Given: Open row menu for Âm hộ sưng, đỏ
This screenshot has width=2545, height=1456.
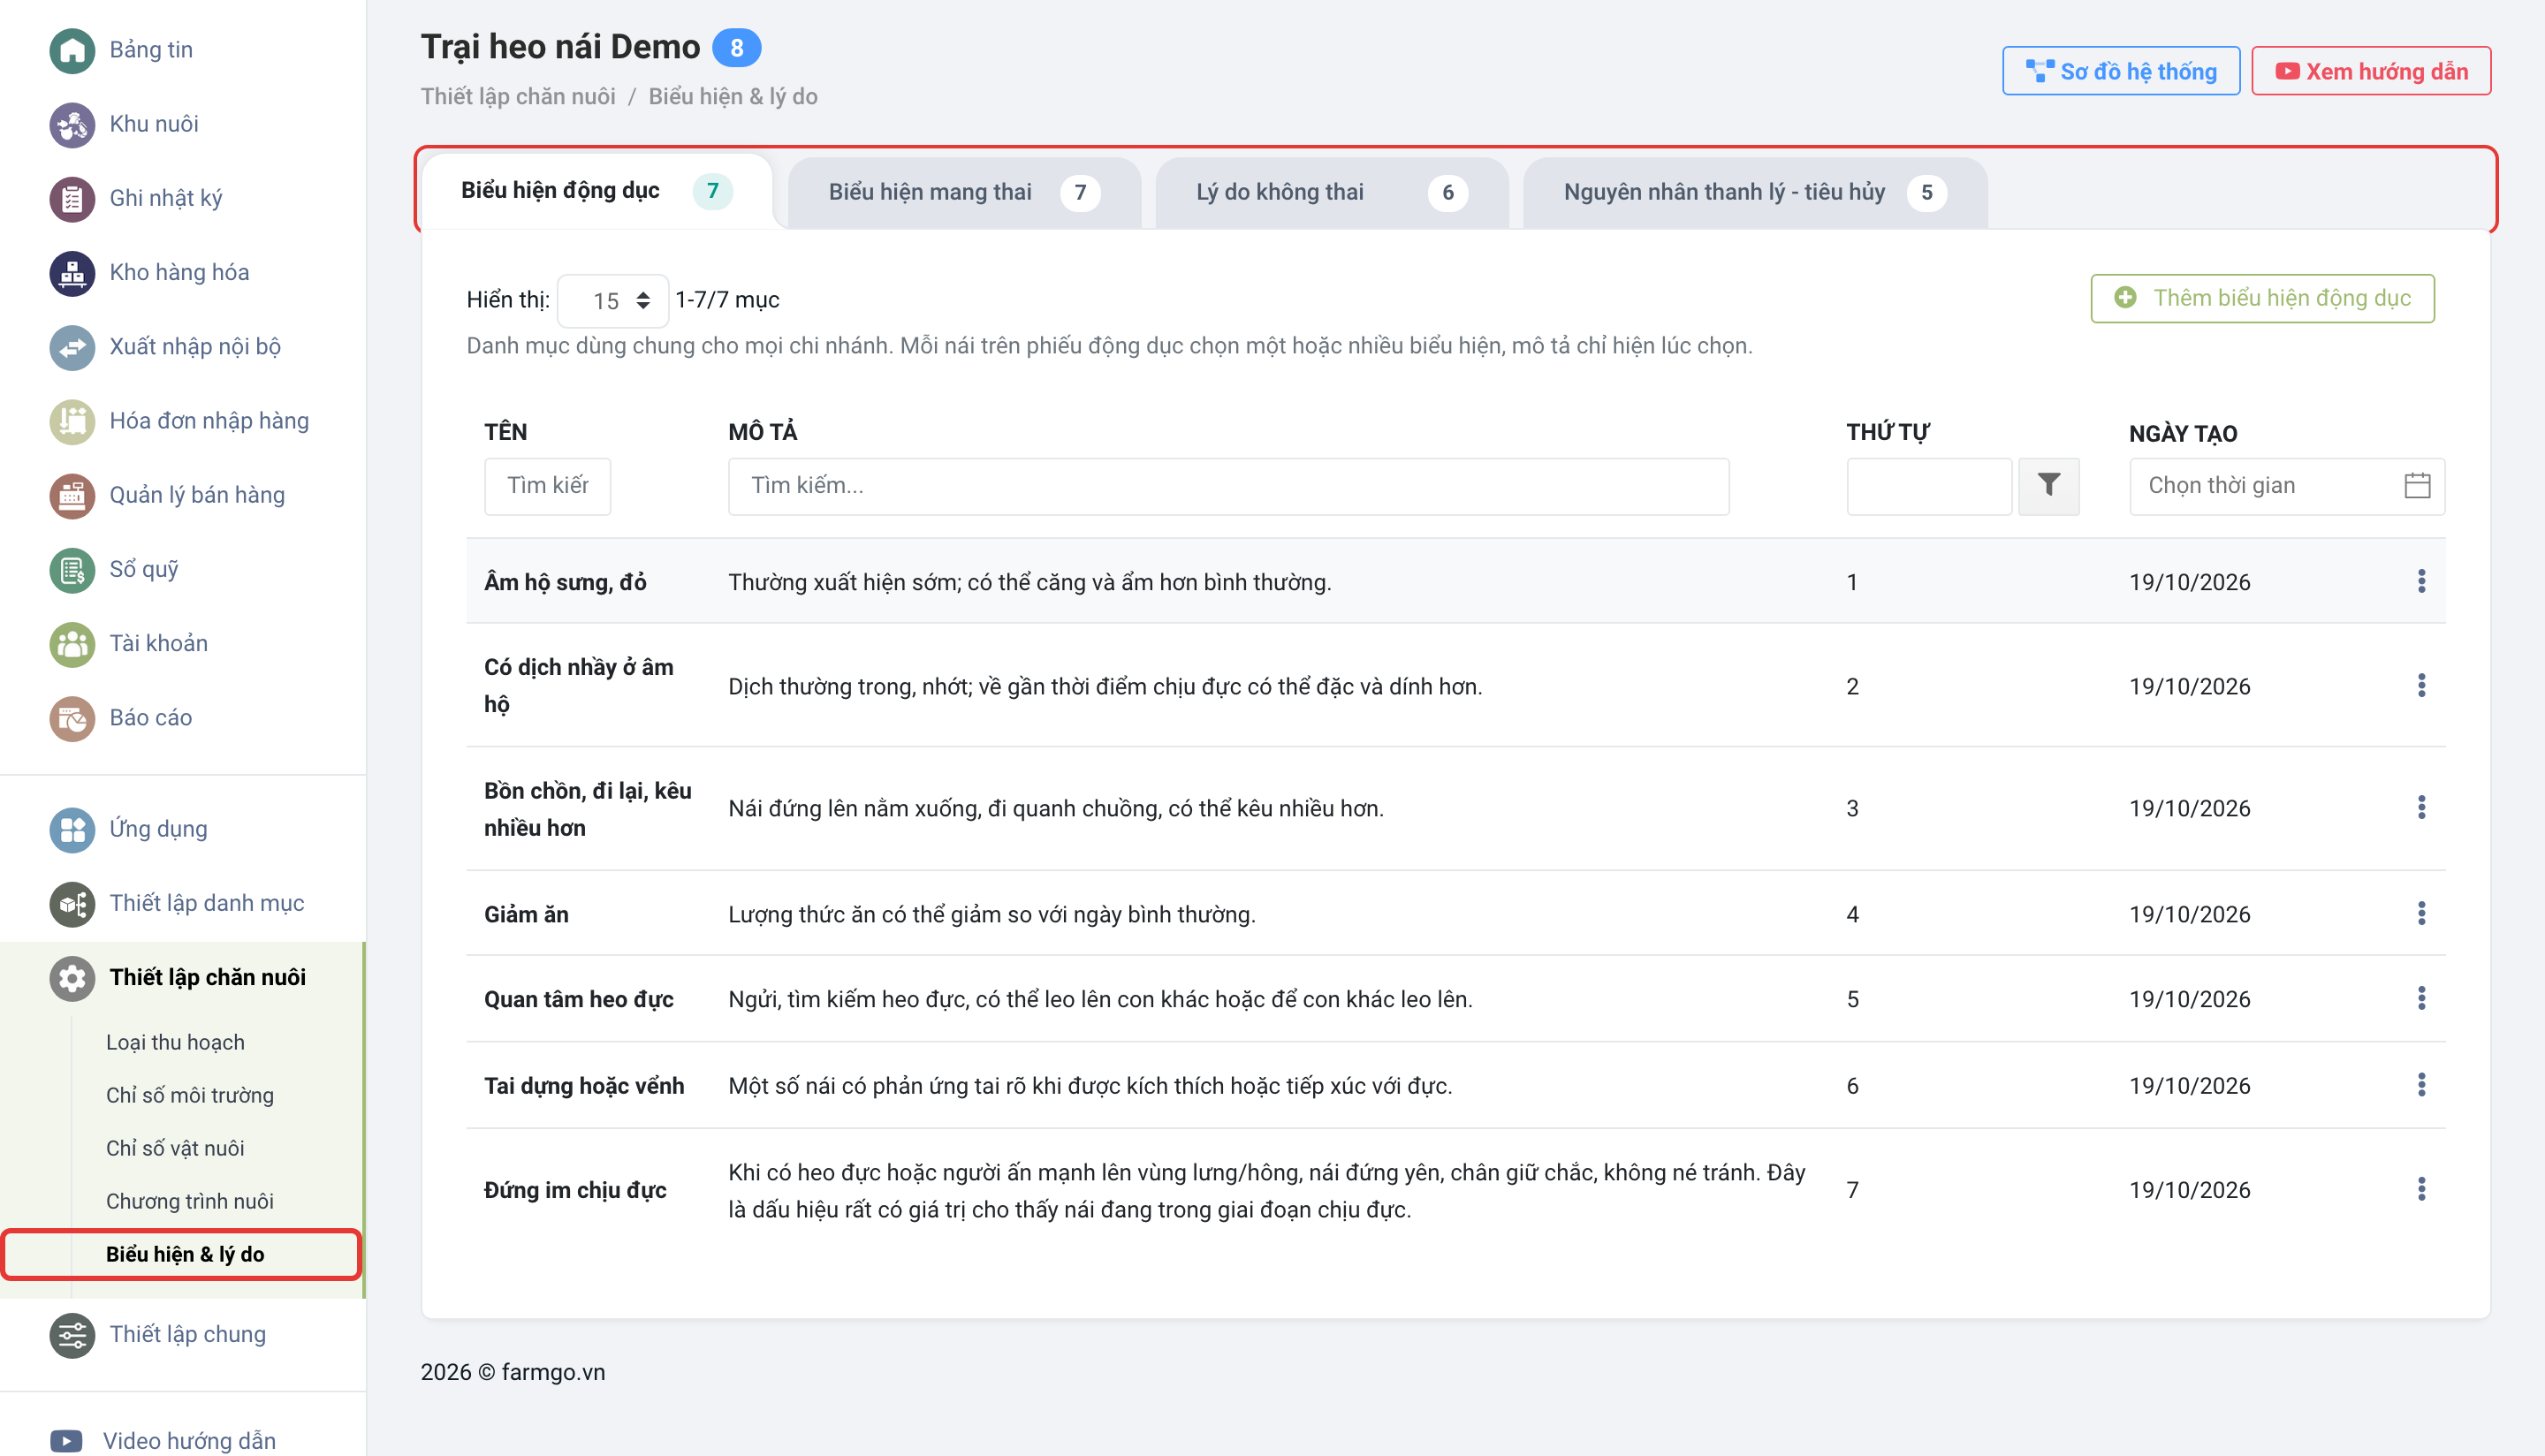Looking at the screenshot, I should coord(2421,582).
